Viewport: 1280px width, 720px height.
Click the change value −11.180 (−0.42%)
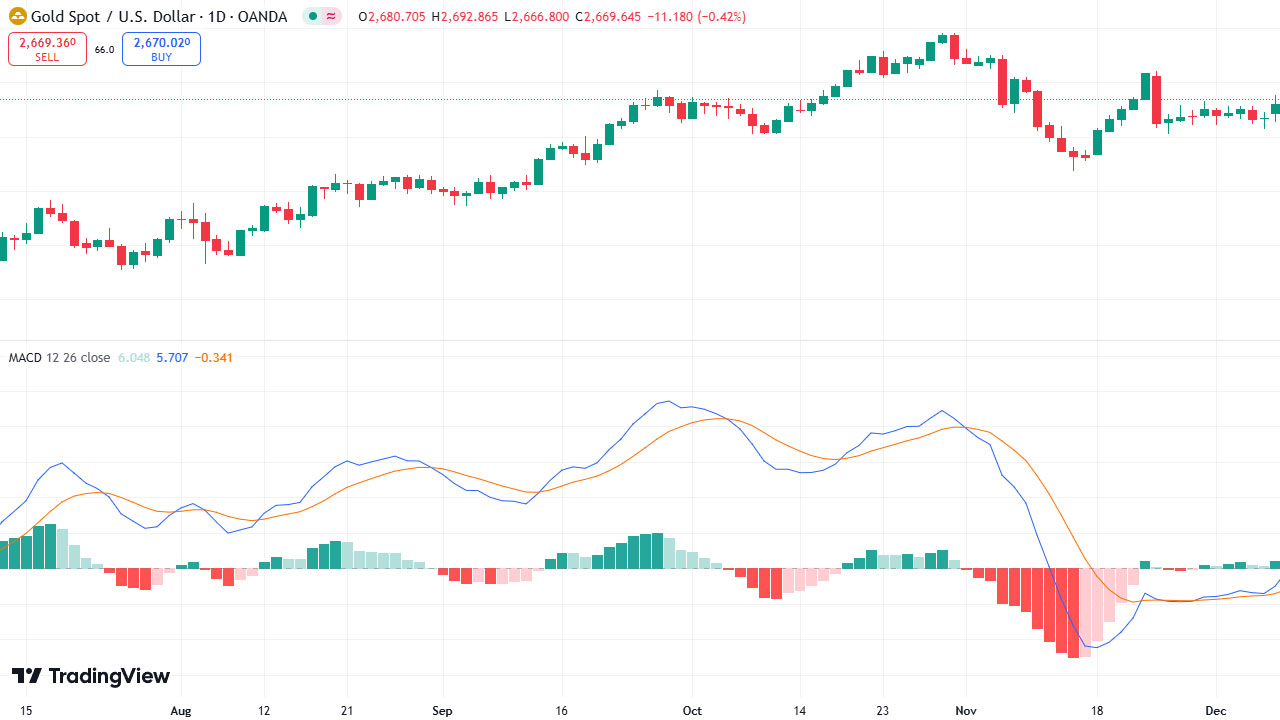tap(696, 17)
